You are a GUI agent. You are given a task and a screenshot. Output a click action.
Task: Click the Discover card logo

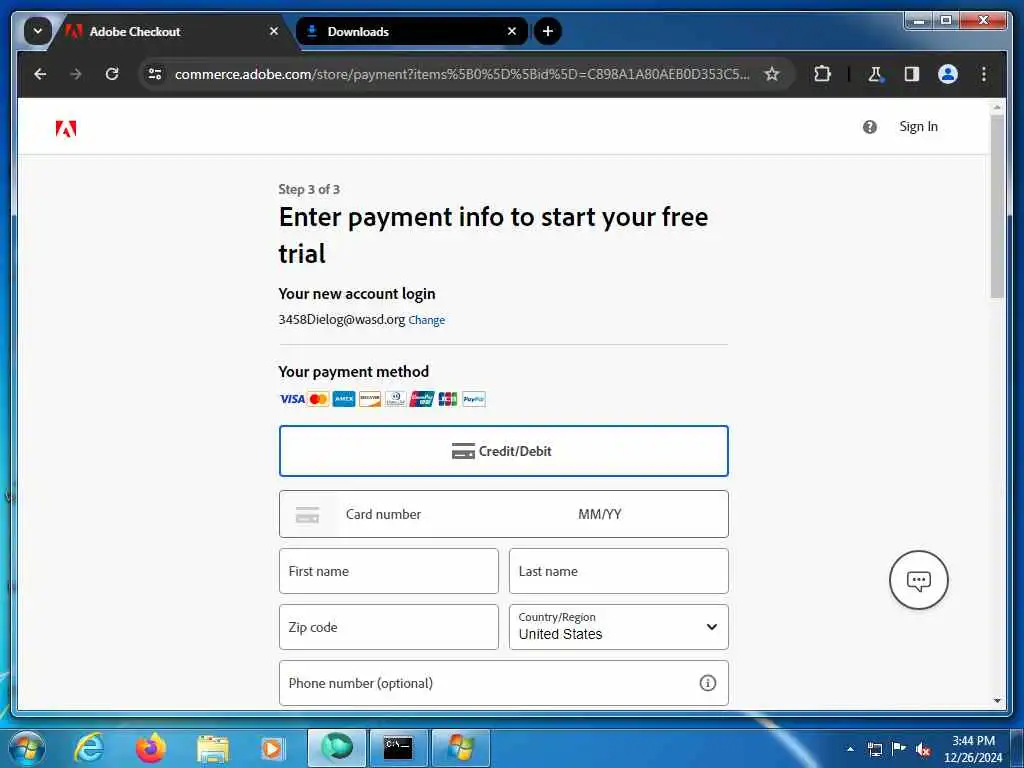click(x=370, y=399)
